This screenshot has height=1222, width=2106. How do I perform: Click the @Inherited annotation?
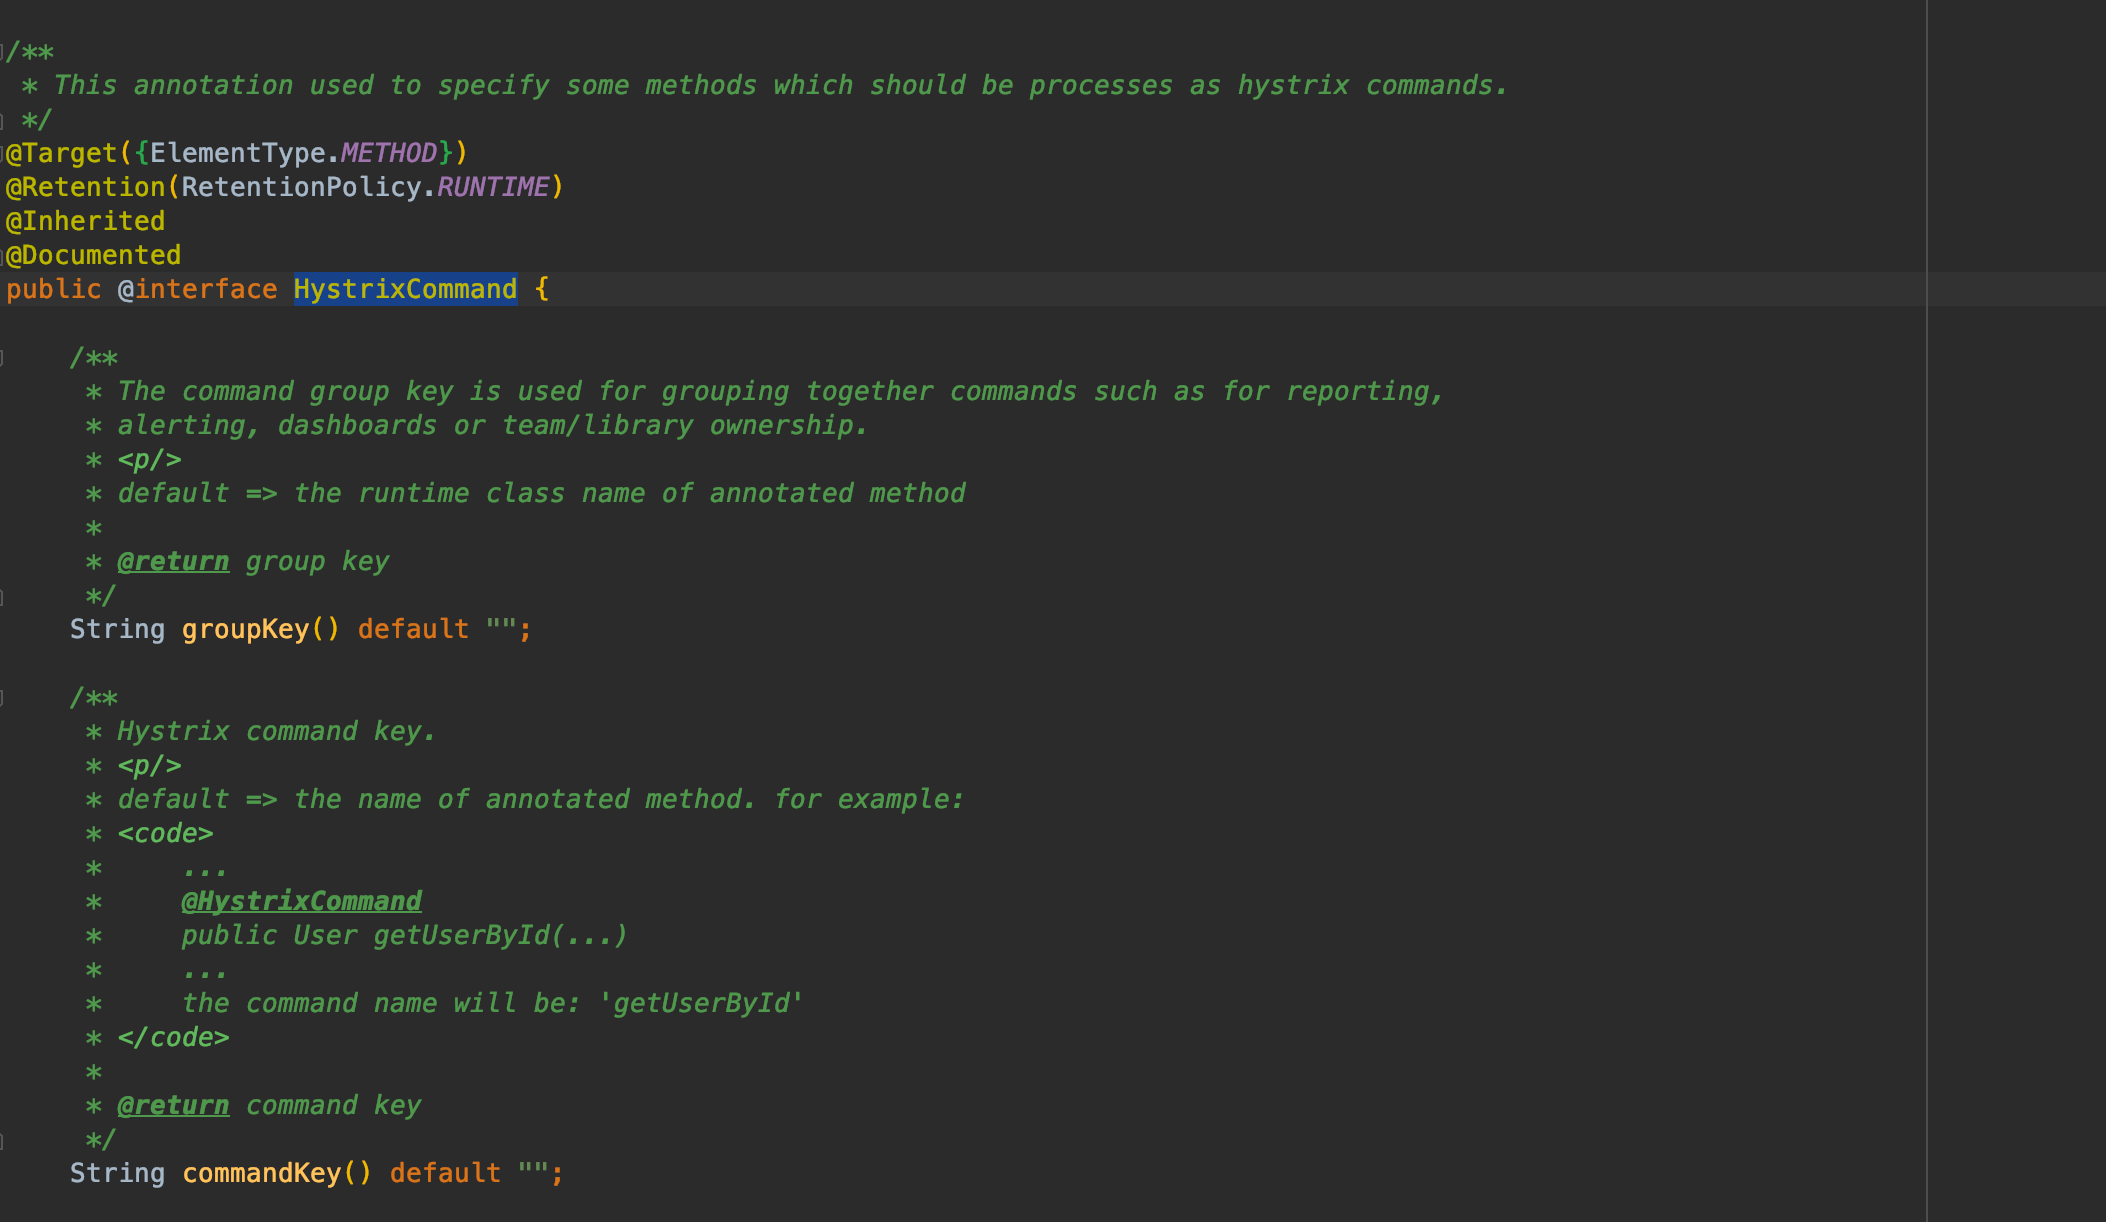[x=86, y=221]
